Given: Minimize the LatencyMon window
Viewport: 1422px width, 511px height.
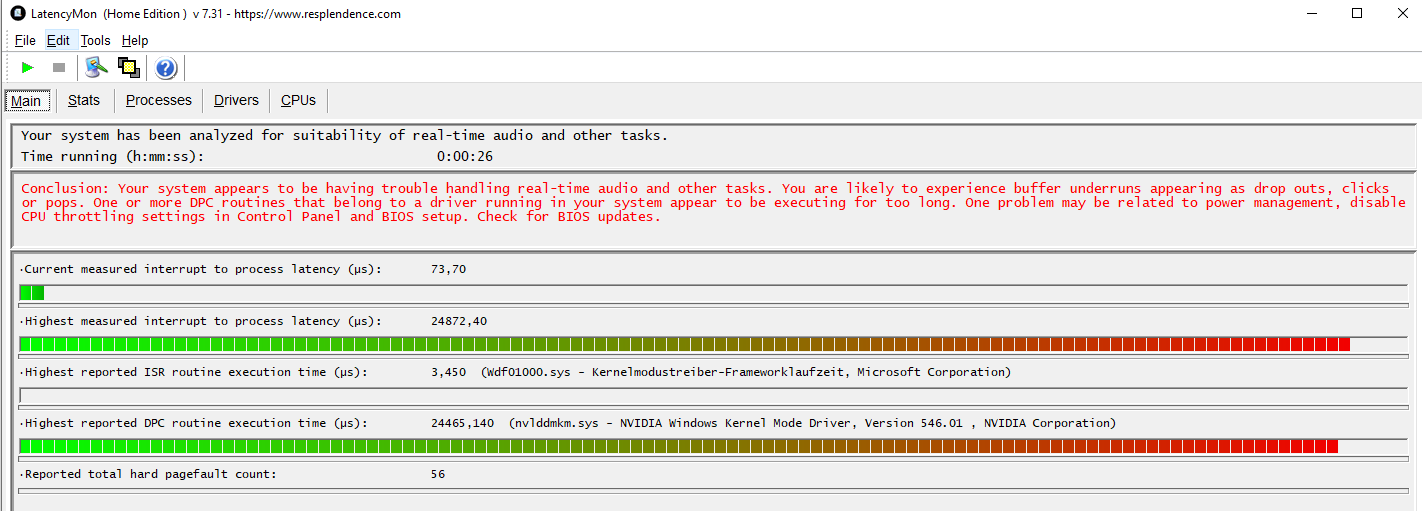Looking at the screenshot, I should pos(1311,13).
